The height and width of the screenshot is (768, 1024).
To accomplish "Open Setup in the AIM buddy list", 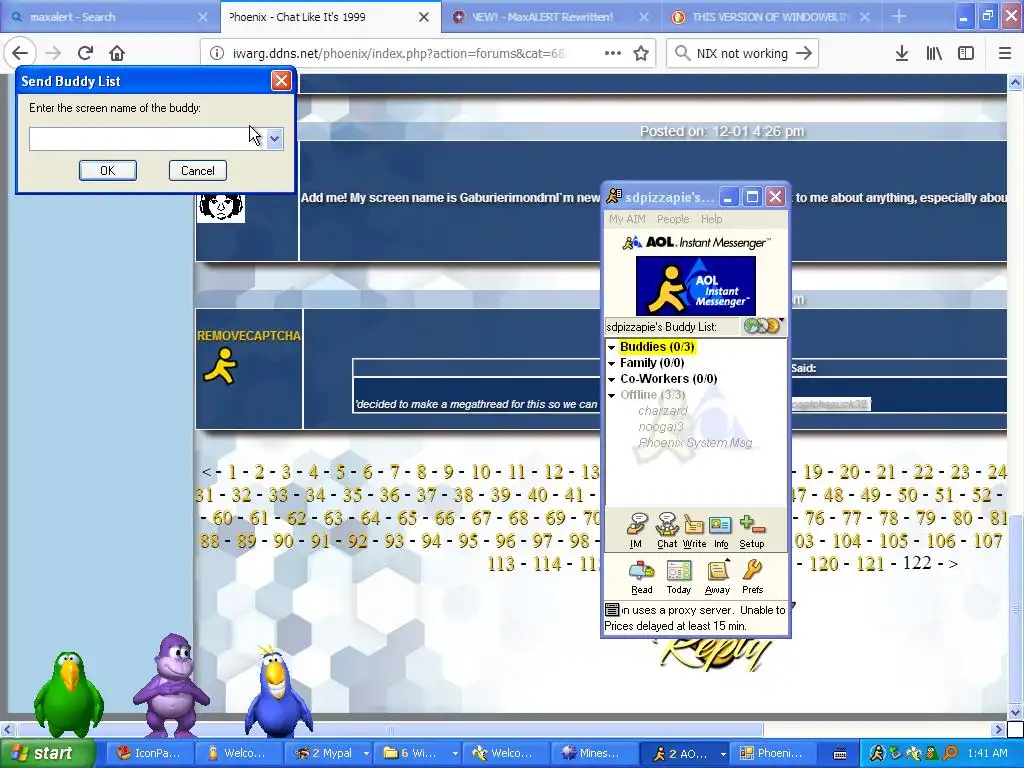I will 752,530.
